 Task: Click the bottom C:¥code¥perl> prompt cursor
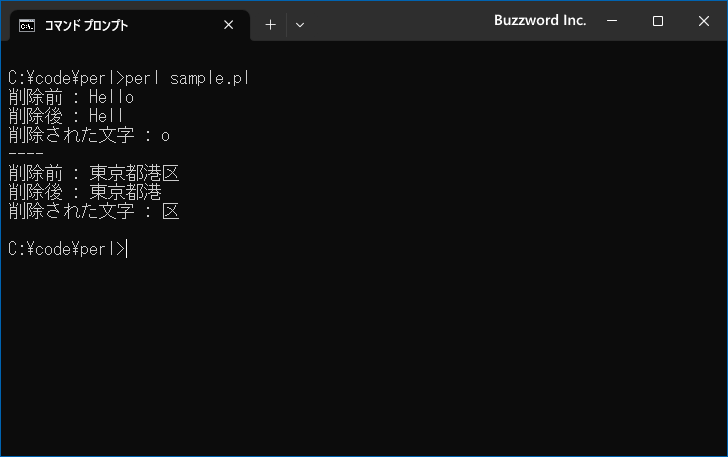point(126,249)
